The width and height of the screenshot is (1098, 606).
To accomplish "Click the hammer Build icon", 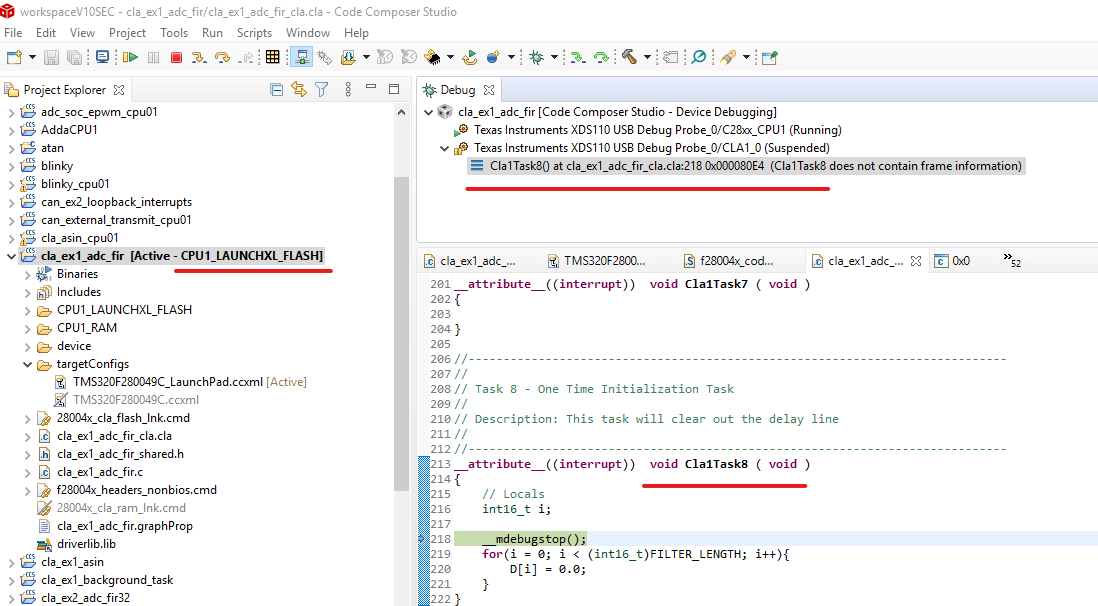I will click(629, 58).
